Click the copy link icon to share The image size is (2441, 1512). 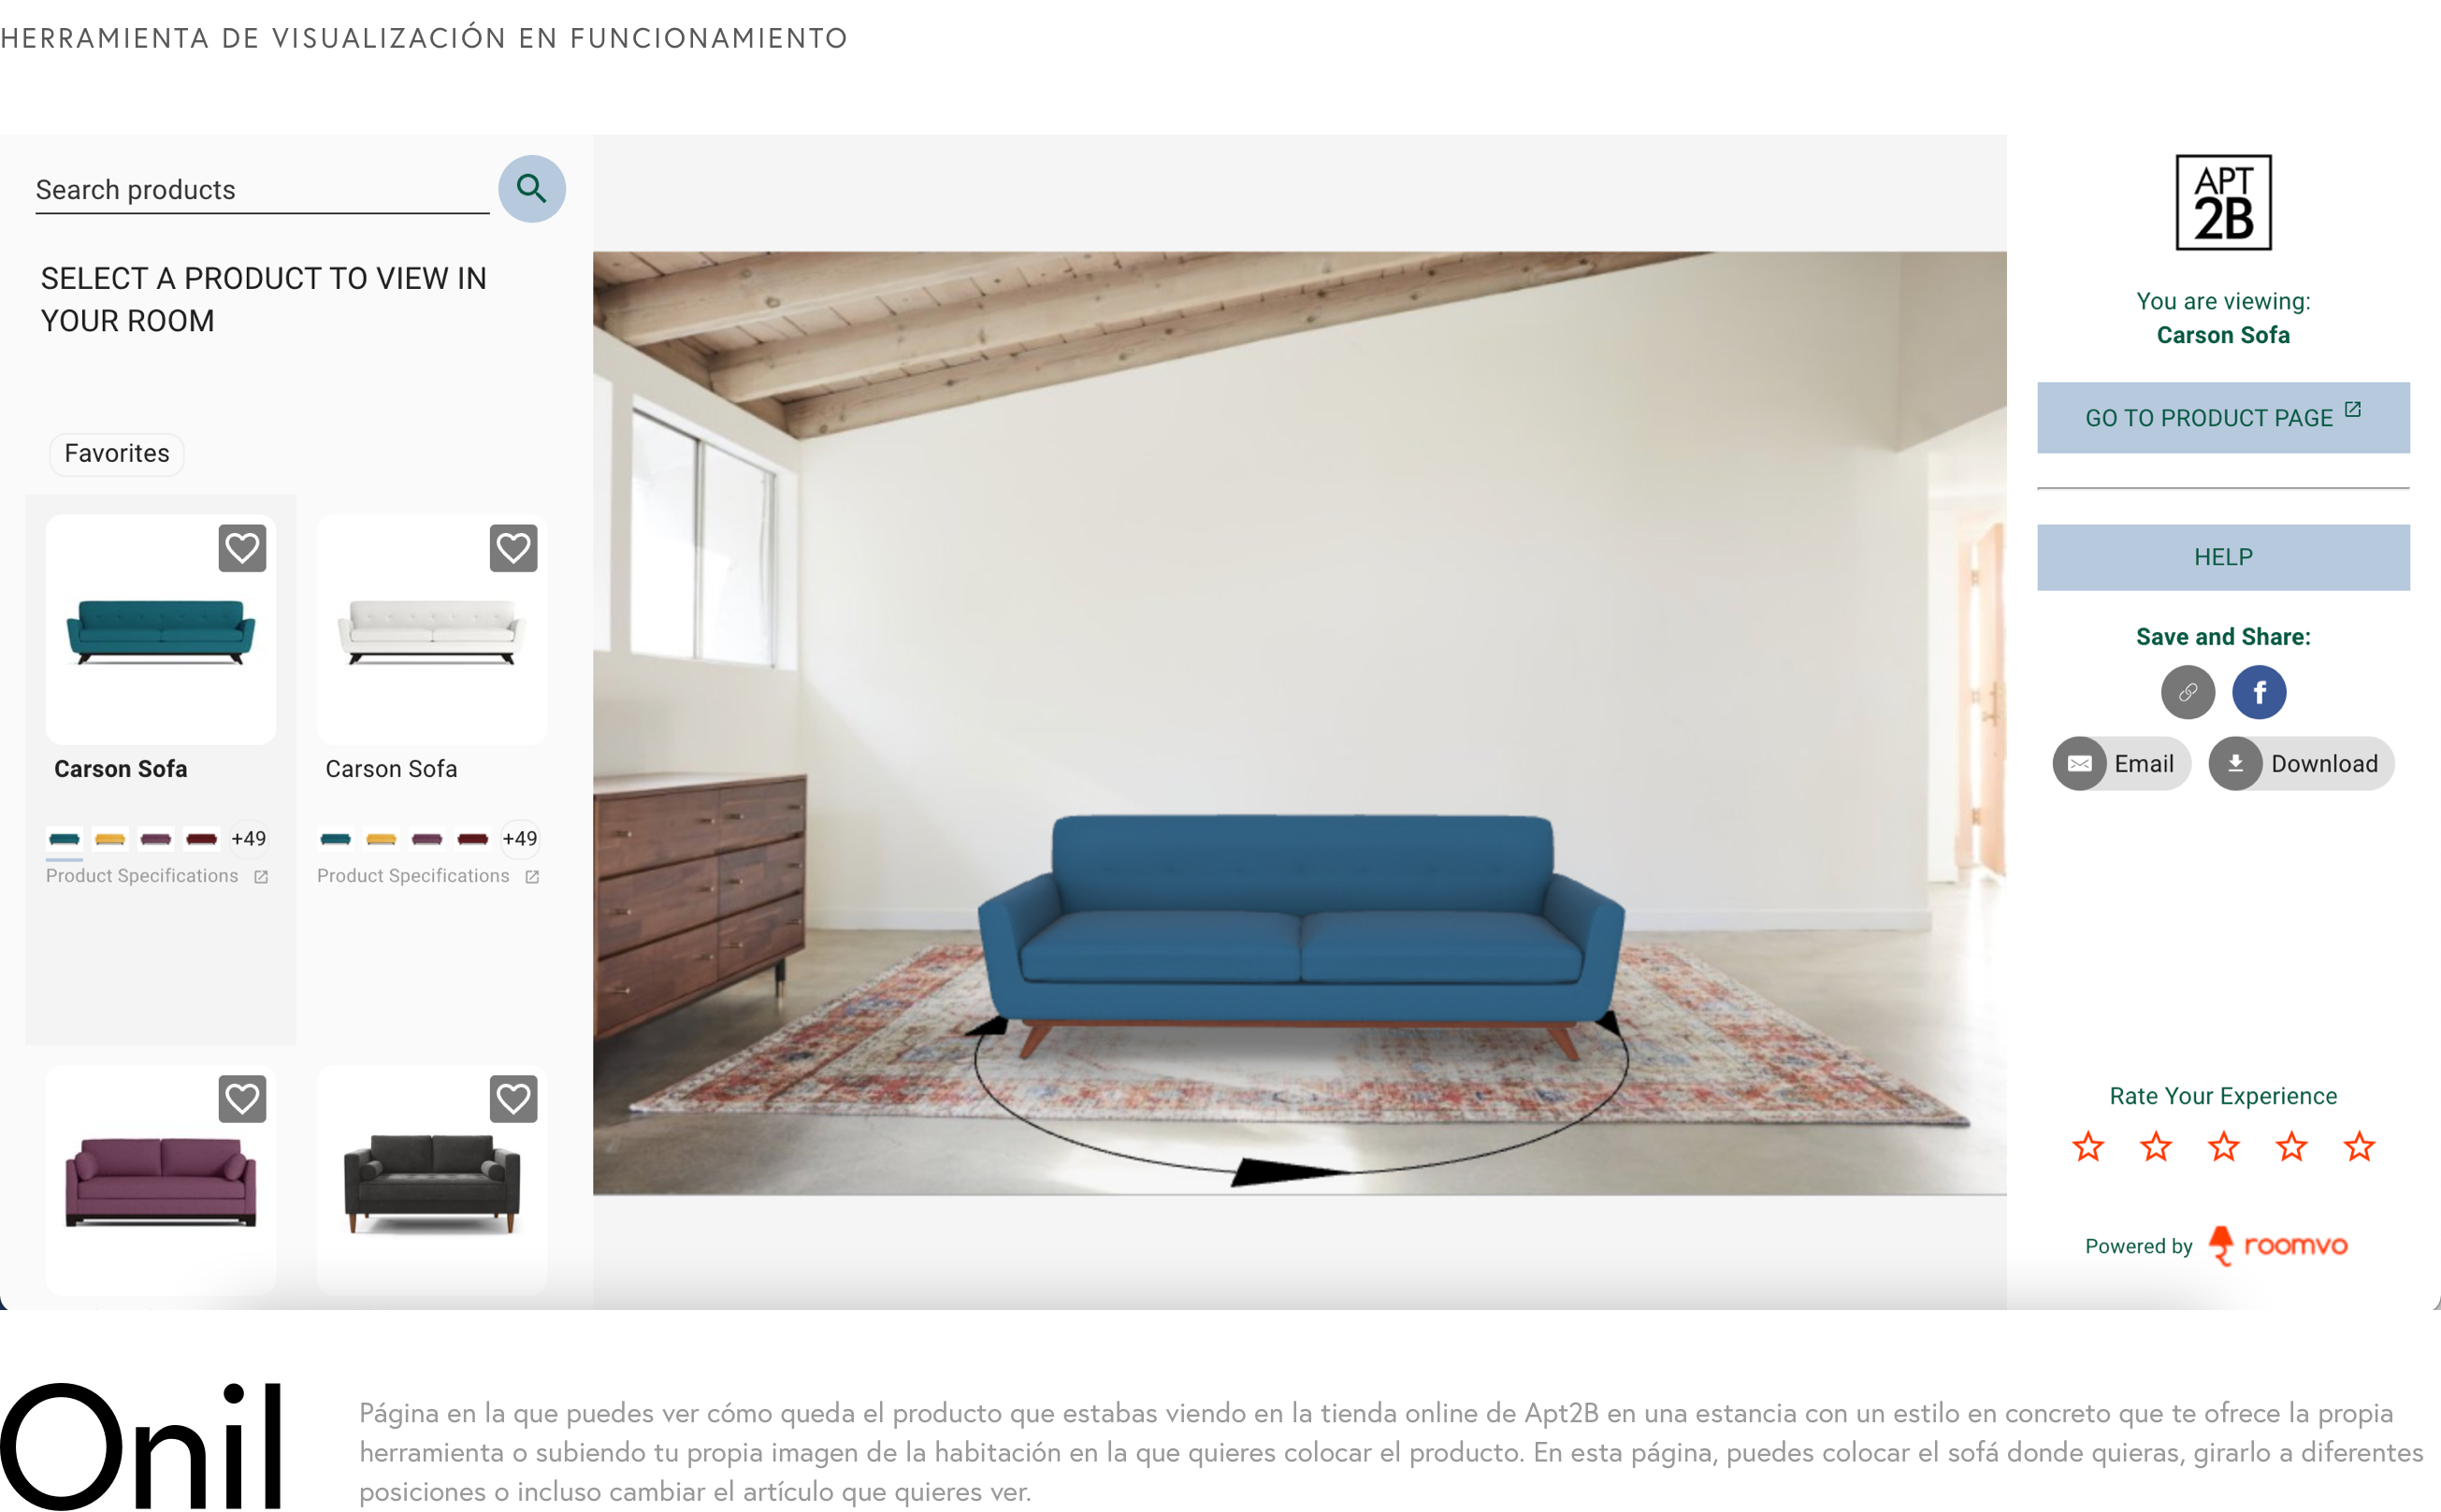[x=2187, y=691]
